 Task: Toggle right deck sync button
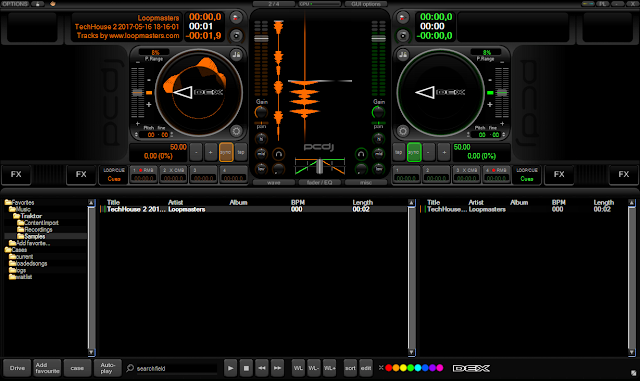click(x=414, y=152)
